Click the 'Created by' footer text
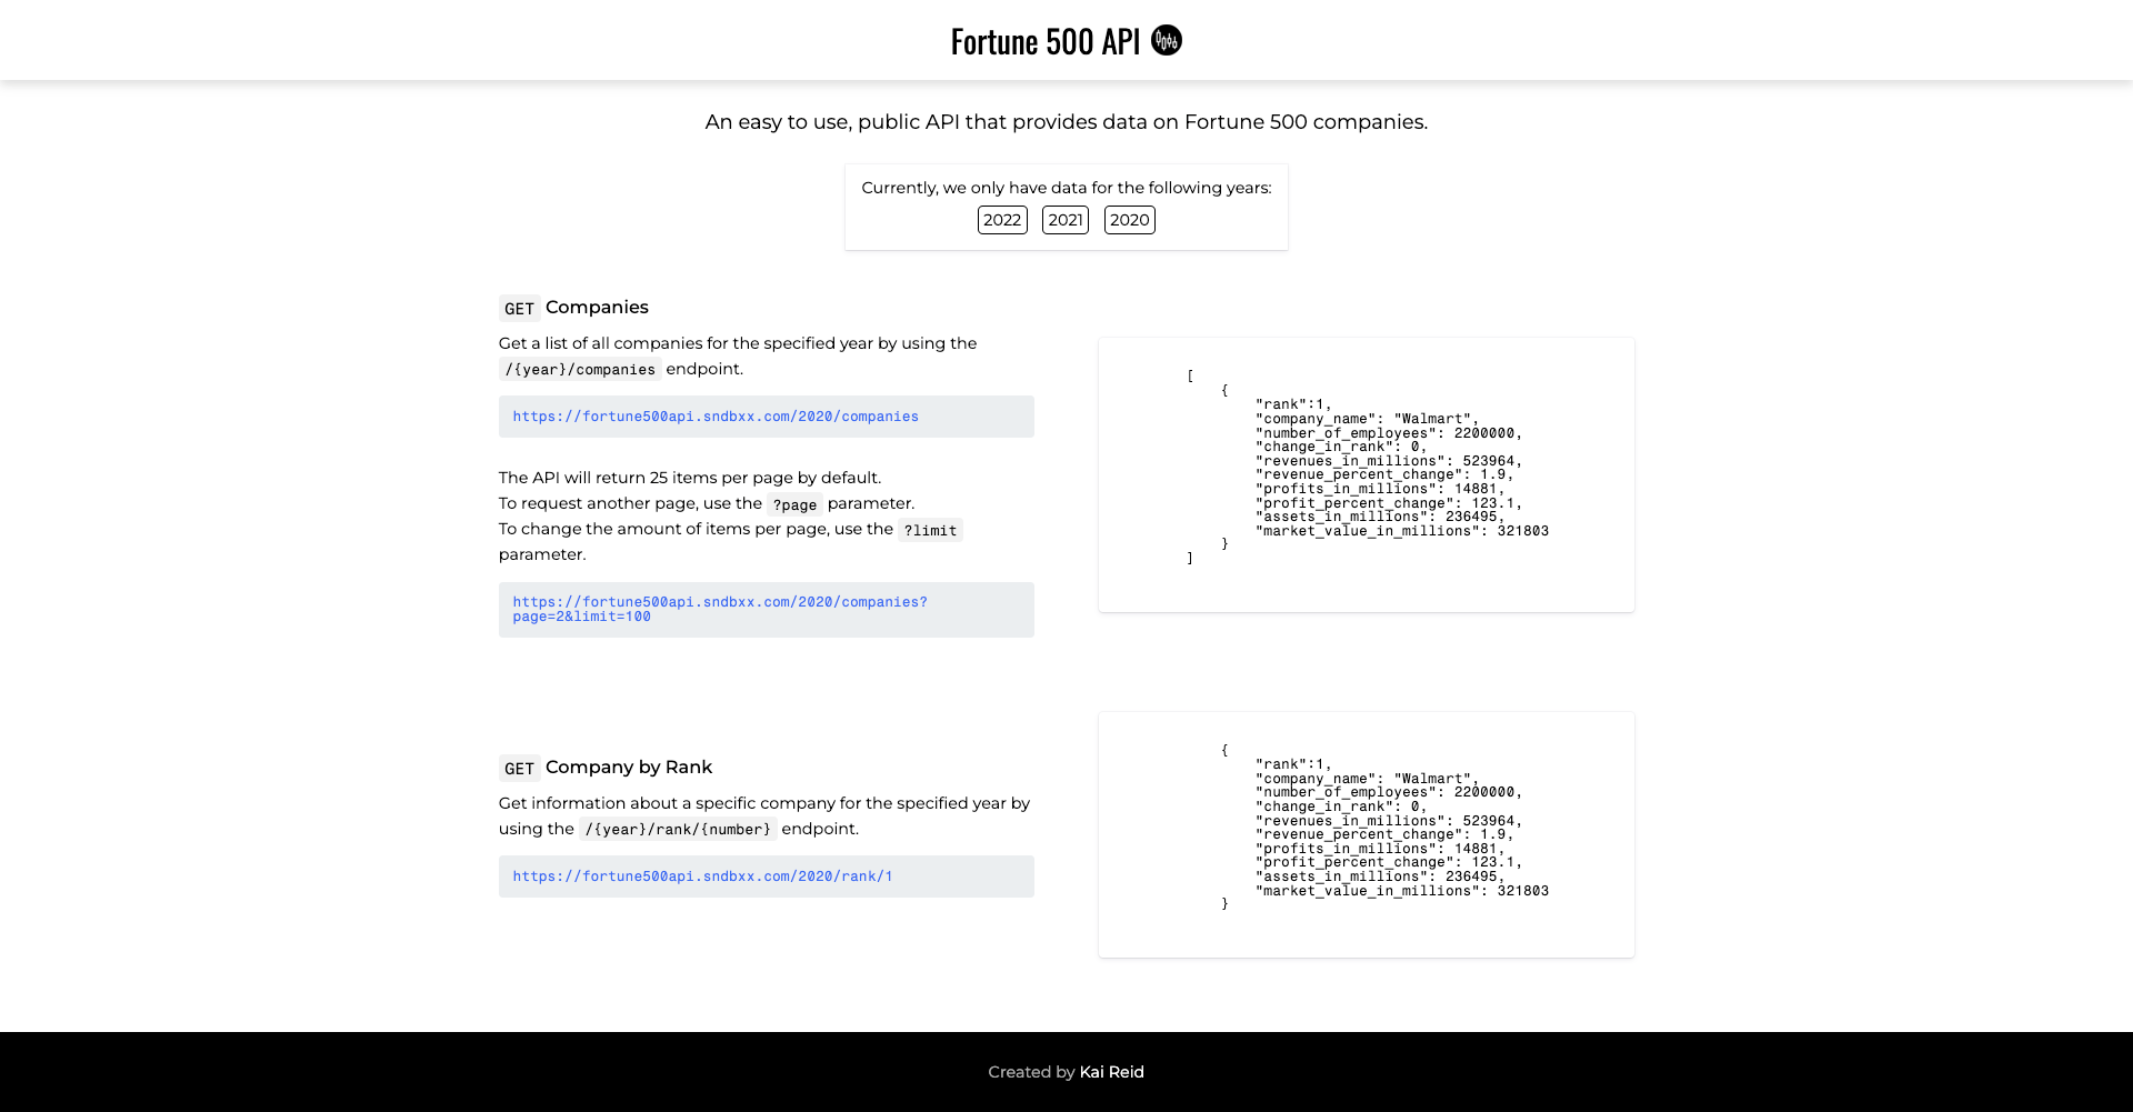The image size is (2133, 1112). [x=1031, y=1072]
